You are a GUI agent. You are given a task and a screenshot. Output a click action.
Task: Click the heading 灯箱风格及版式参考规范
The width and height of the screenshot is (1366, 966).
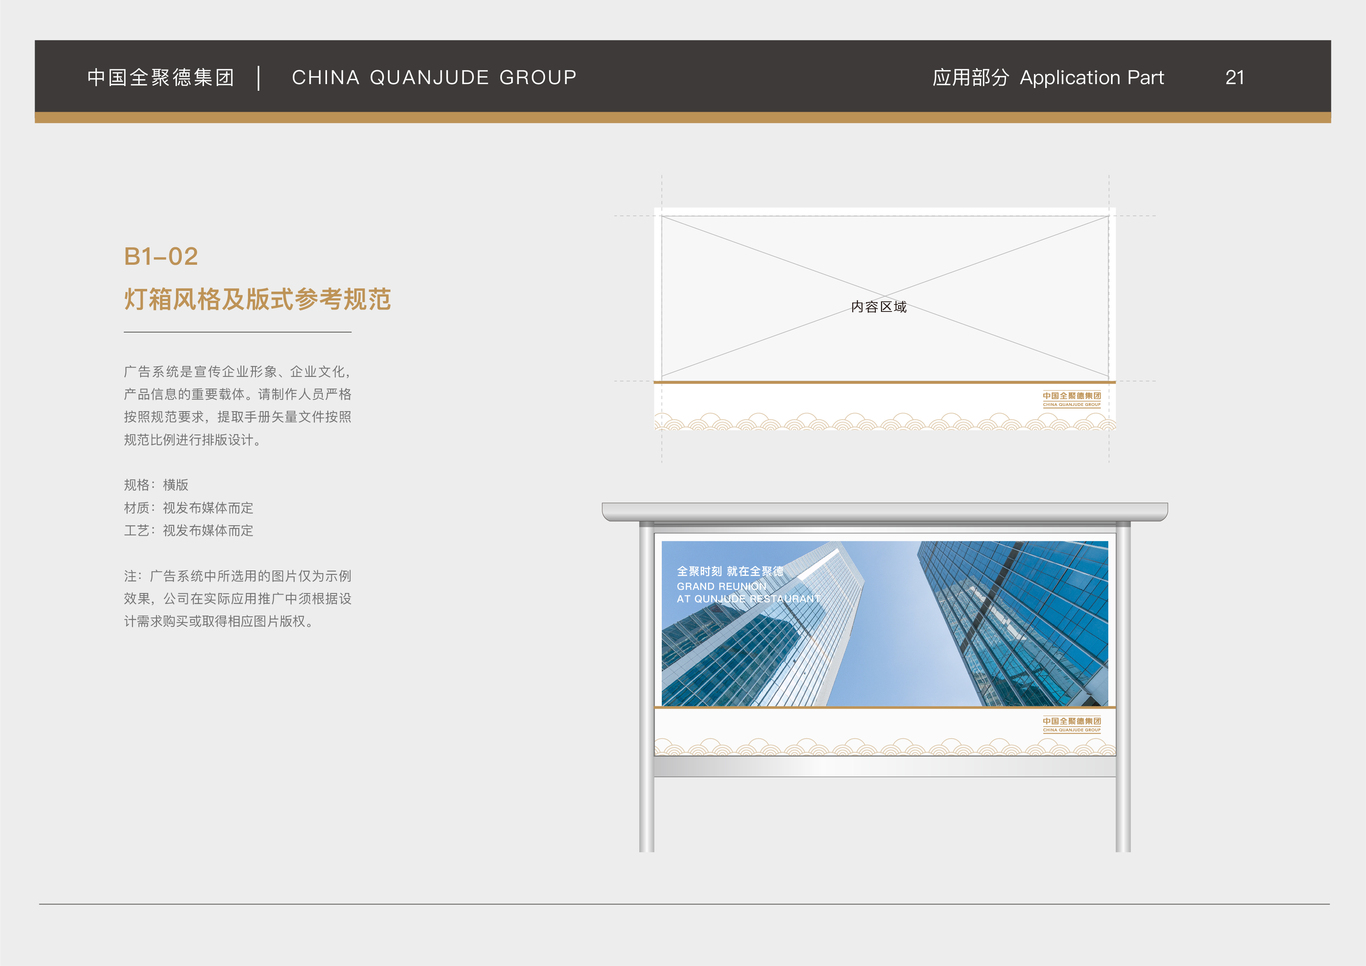pos(257,299)
